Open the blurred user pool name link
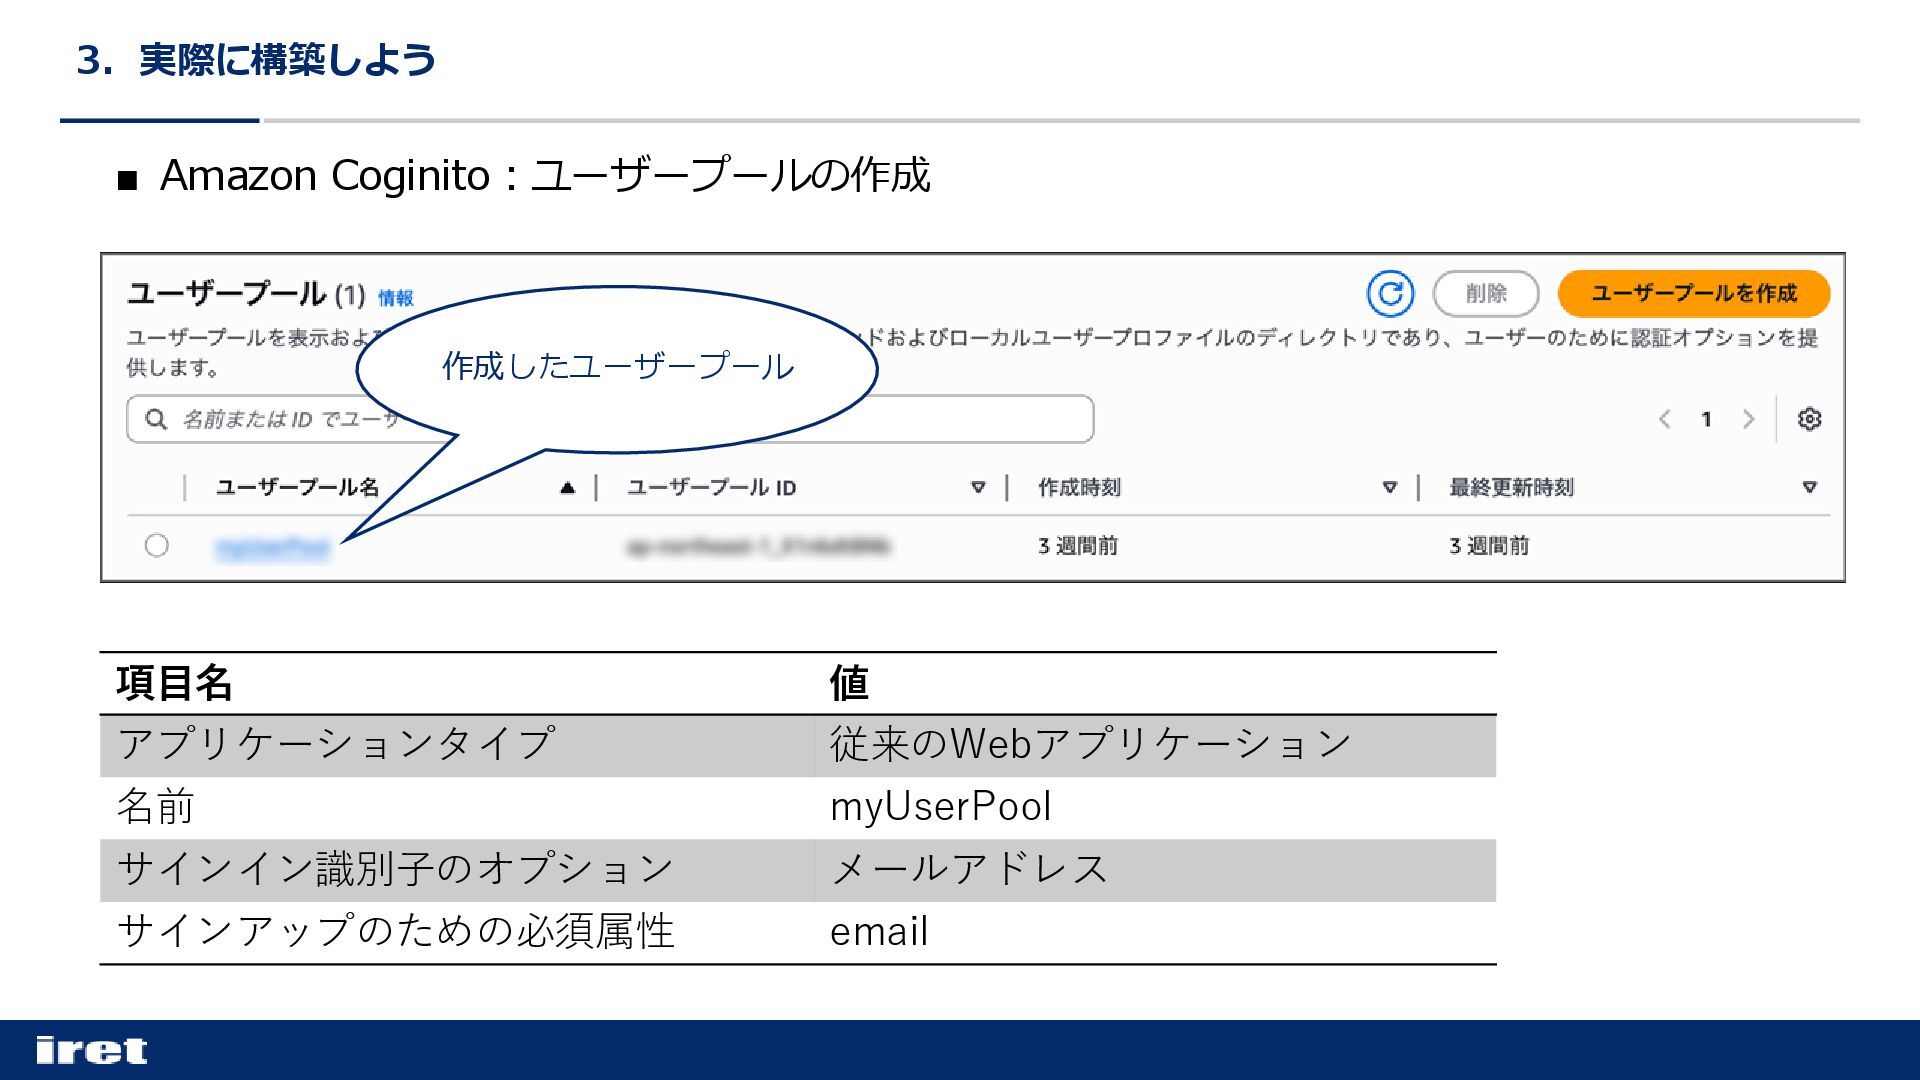The image size is (1920, 1080). [272, 547]
